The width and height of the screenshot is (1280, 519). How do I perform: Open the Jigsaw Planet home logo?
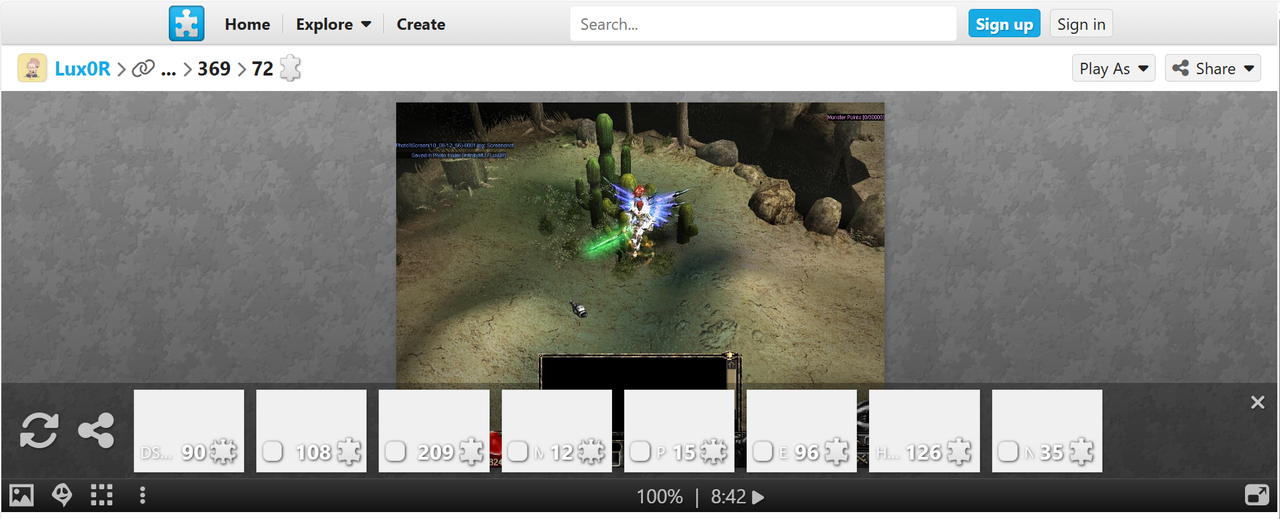pyautogui.click(x=186, y=23)
